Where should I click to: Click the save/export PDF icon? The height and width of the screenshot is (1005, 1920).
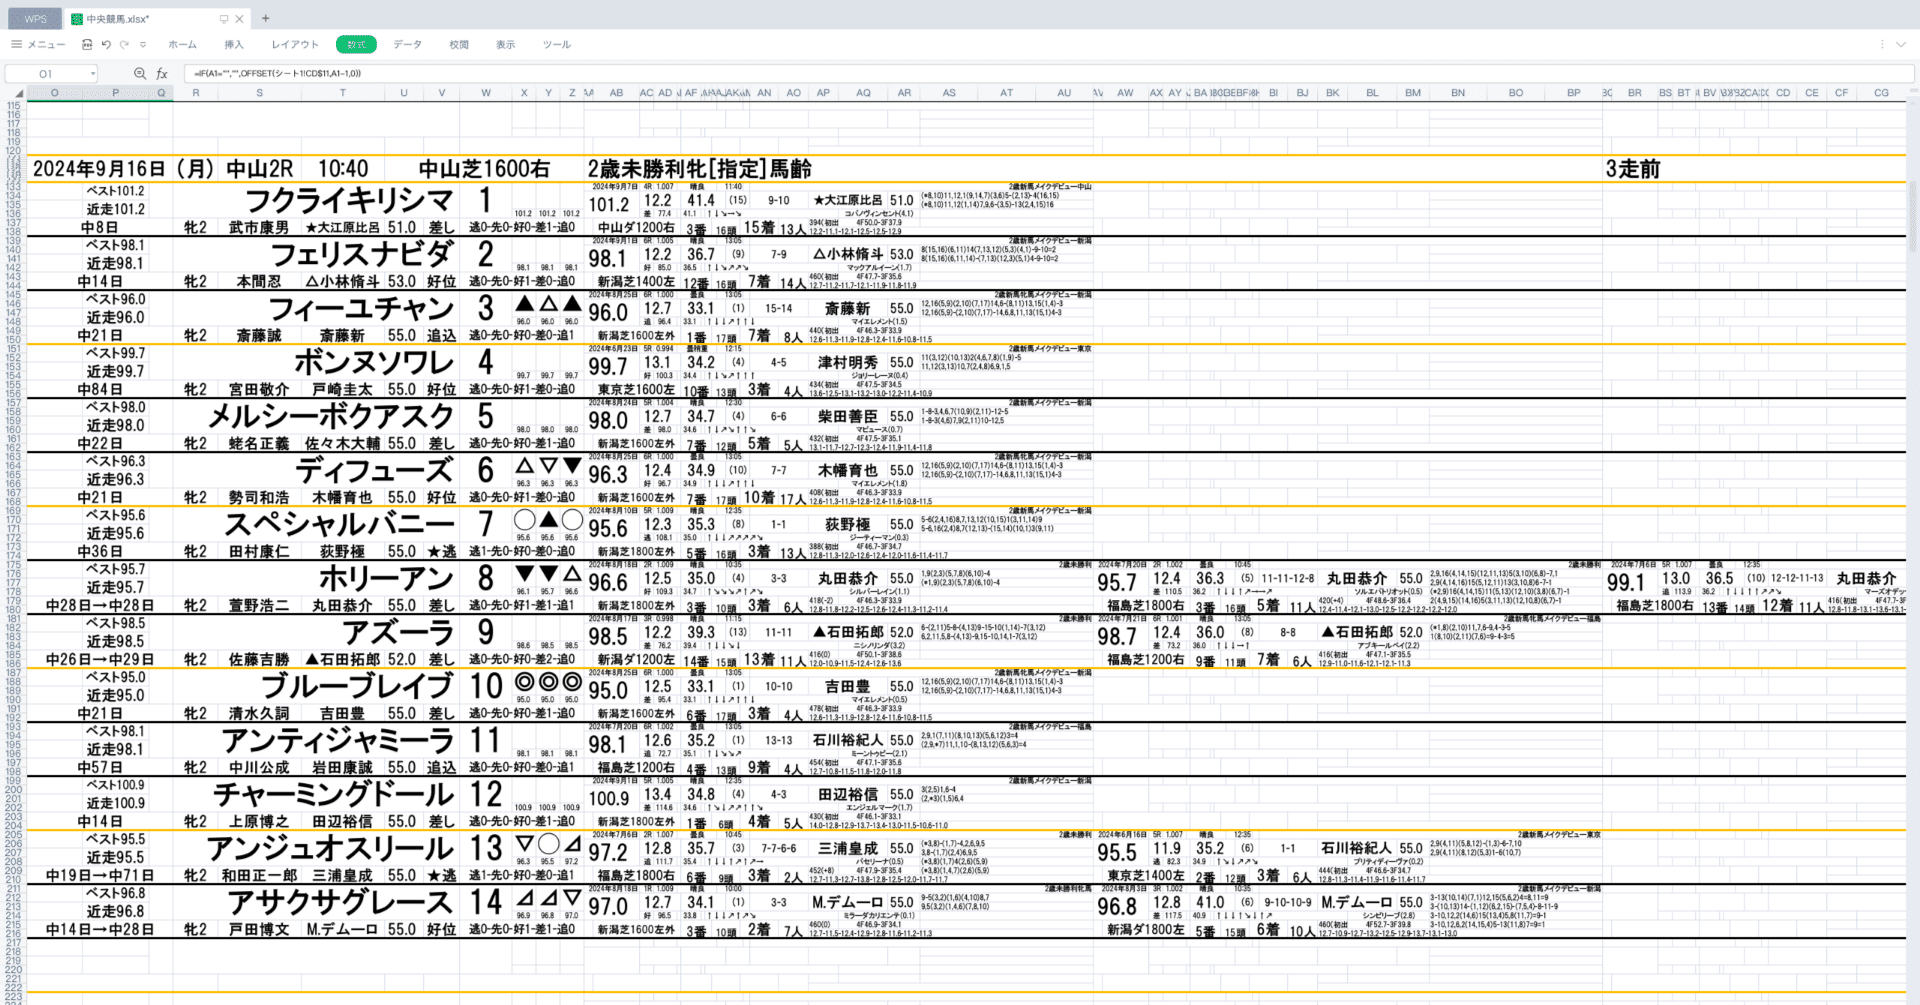pyautogui.click(x=87, y=45)
